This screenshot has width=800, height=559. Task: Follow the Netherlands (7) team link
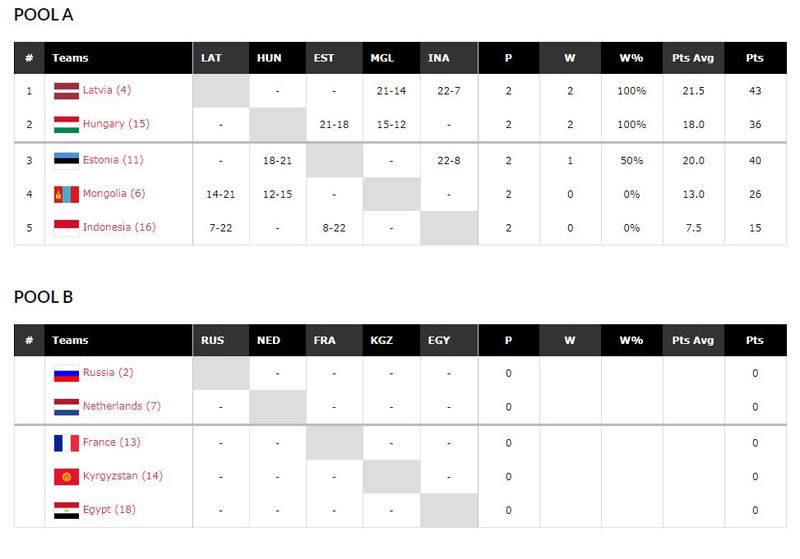[121, 406]
